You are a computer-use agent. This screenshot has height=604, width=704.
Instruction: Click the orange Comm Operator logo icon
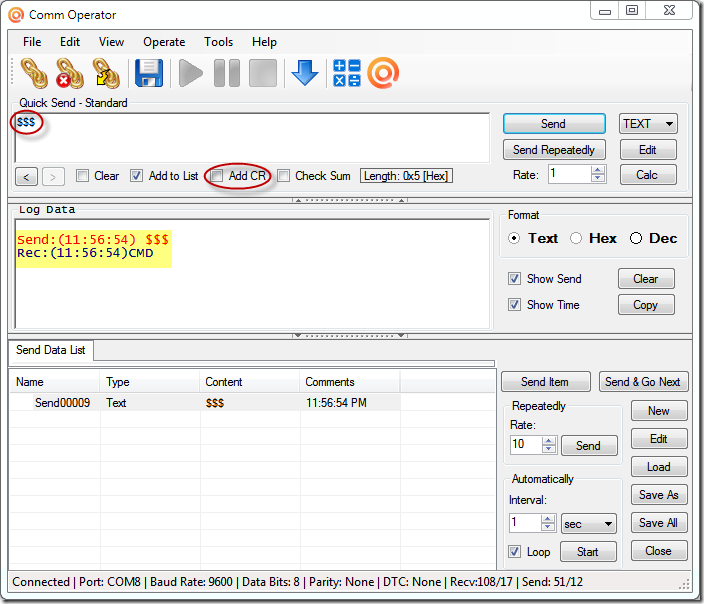coord(383,73)
